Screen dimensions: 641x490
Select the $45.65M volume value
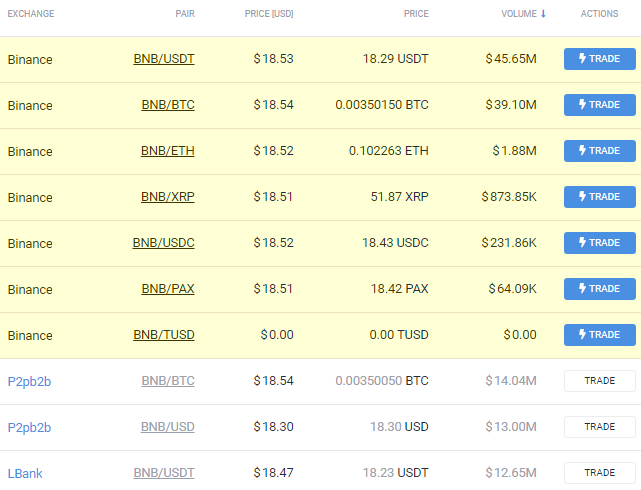coord(511,59)
